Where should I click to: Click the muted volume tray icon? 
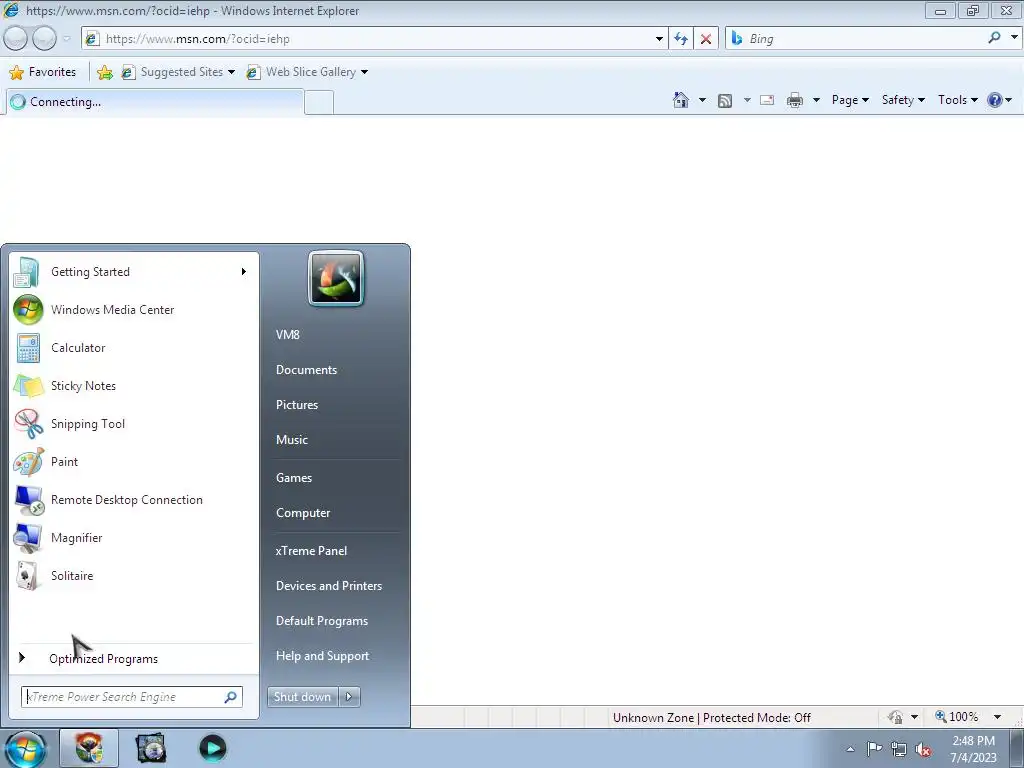click(x=923, y=749)
